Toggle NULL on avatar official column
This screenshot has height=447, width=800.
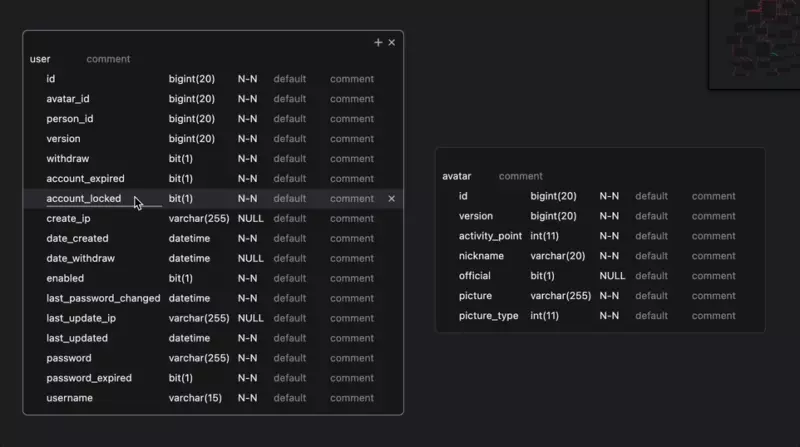[x=612, y=276]
